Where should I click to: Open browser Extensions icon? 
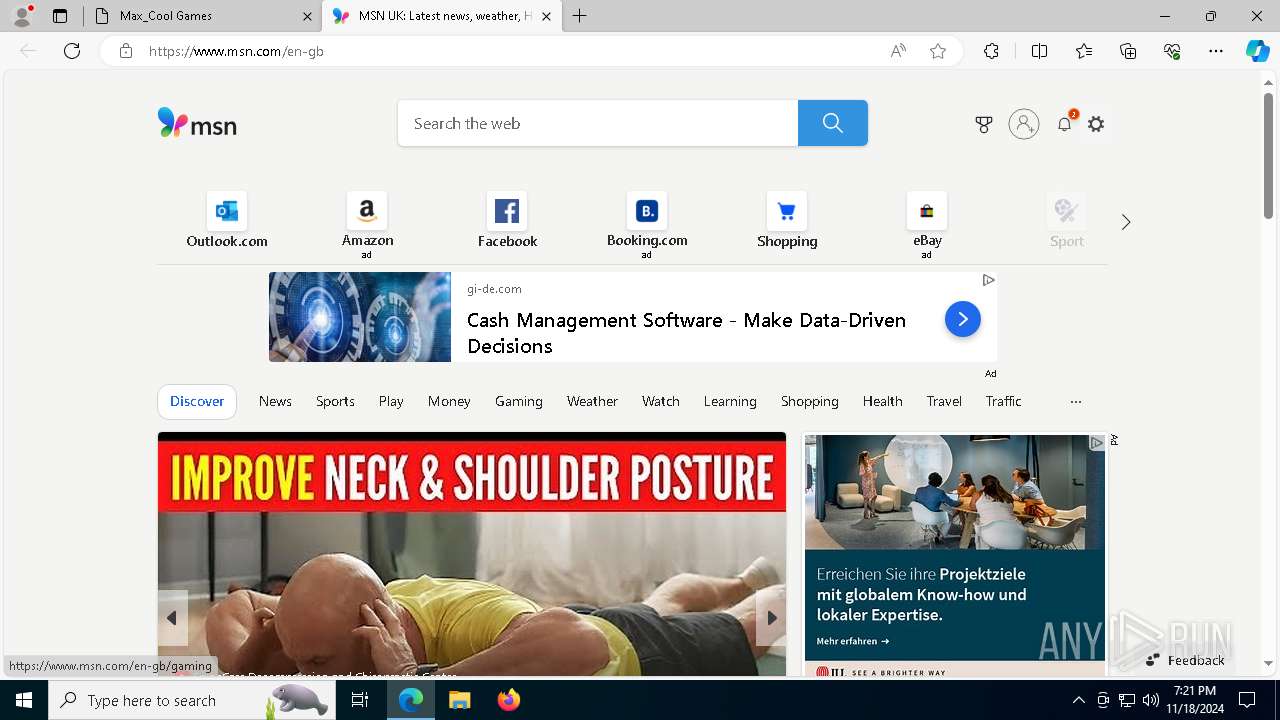pyautogui.click(x=991, y=51)
